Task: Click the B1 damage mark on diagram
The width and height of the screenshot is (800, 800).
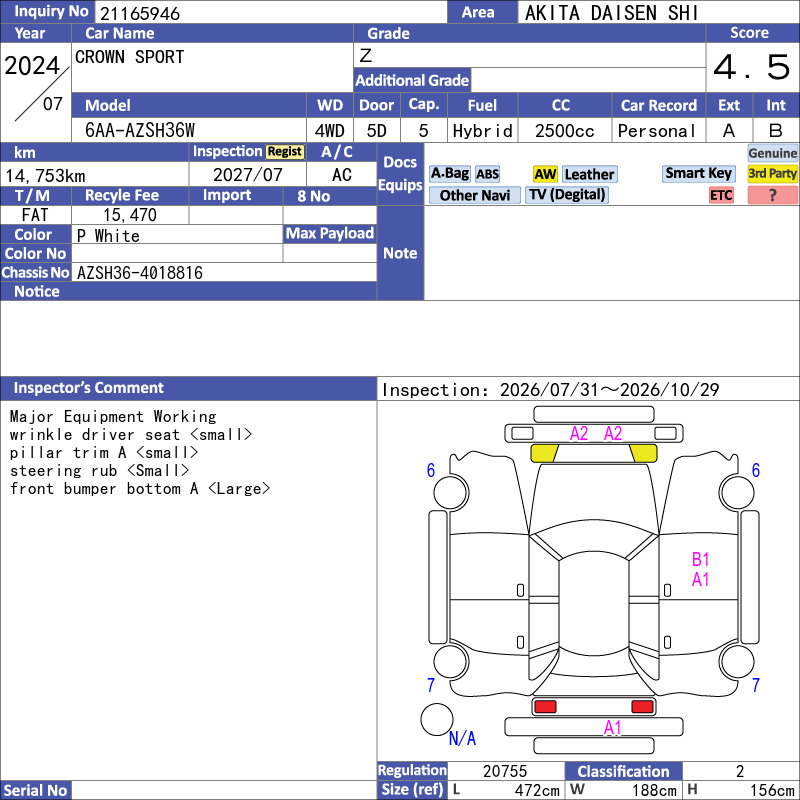Action: [x=701, y=560]
